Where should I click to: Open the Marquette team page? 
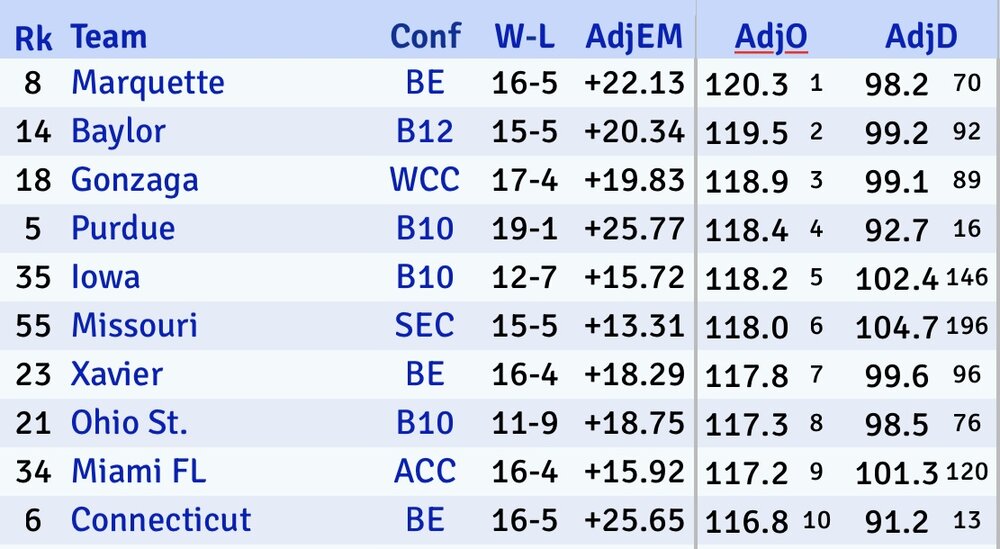[147, 83]
